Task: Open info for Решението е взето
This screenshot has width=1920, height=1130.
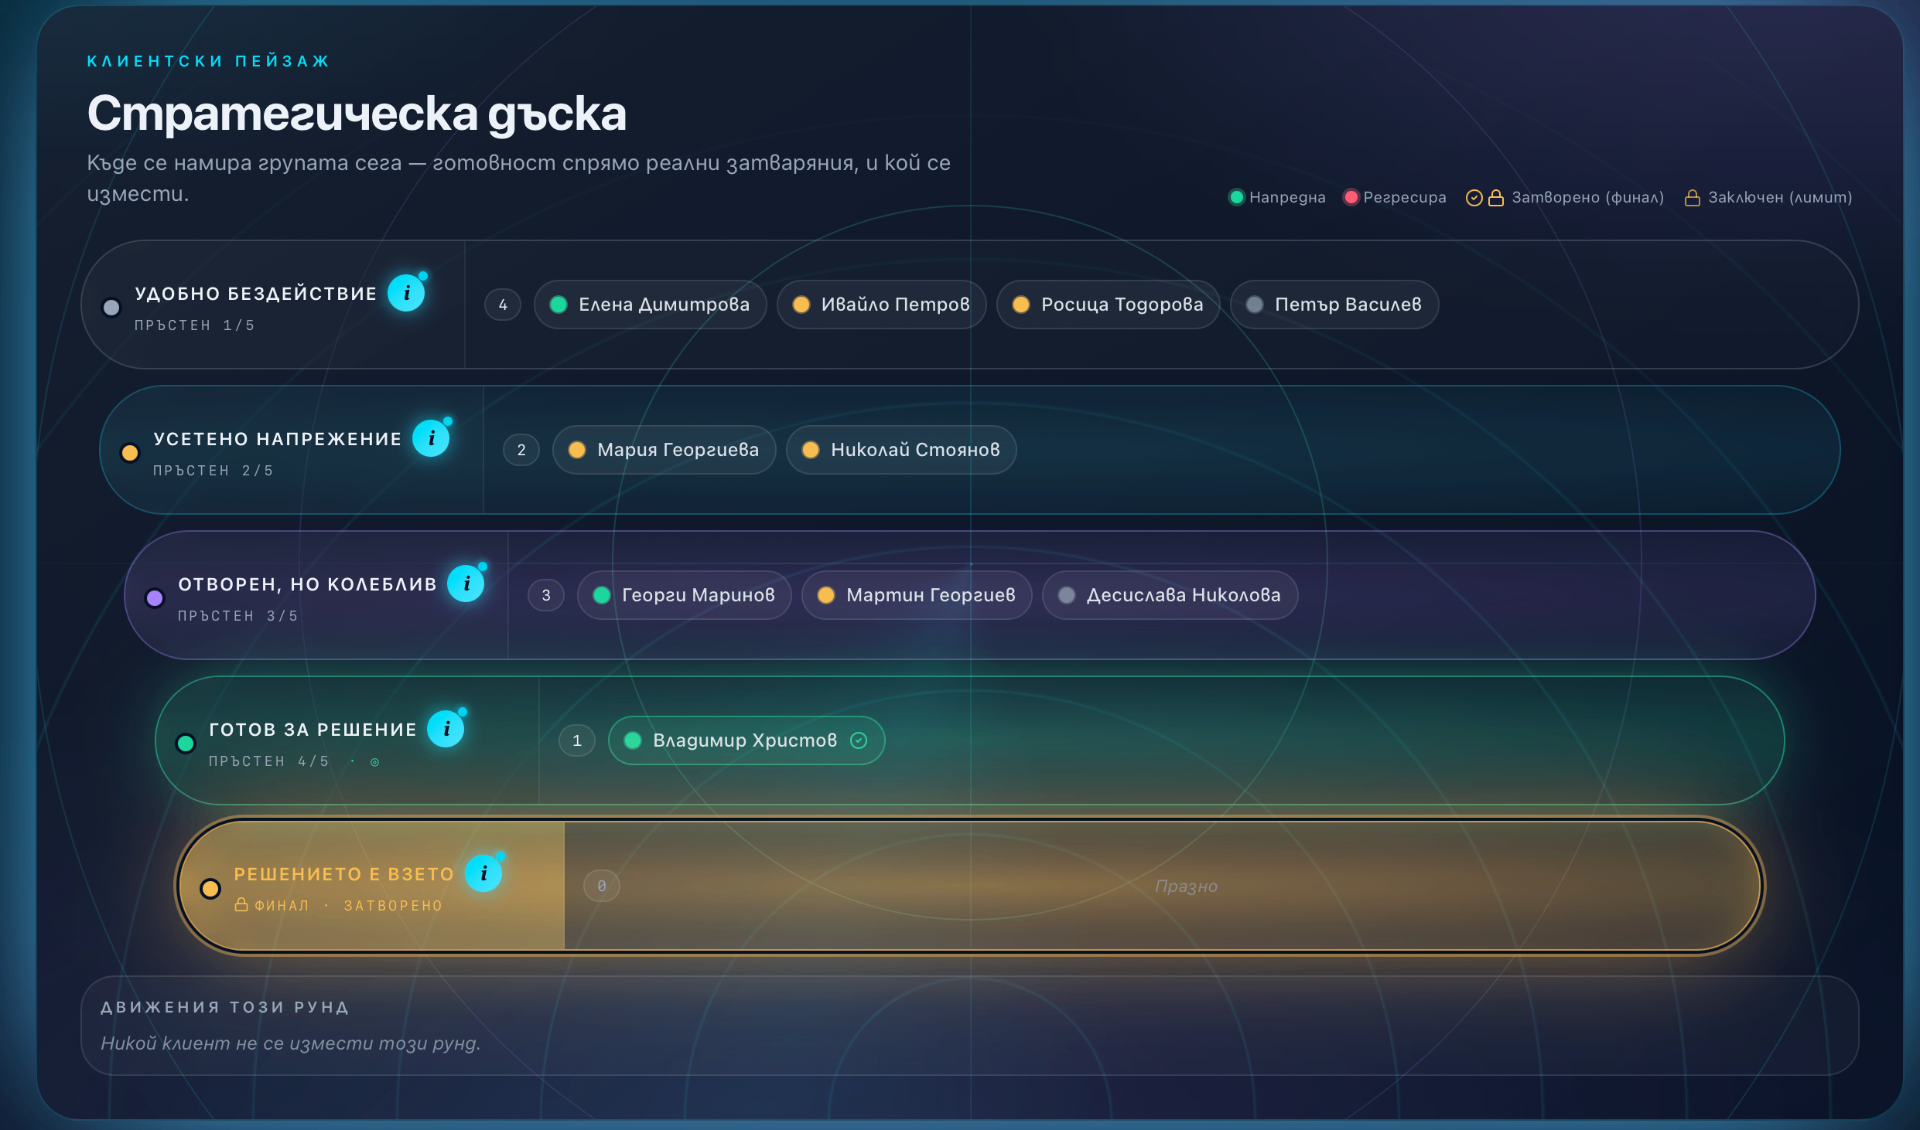Action: [x=484, y=873]
